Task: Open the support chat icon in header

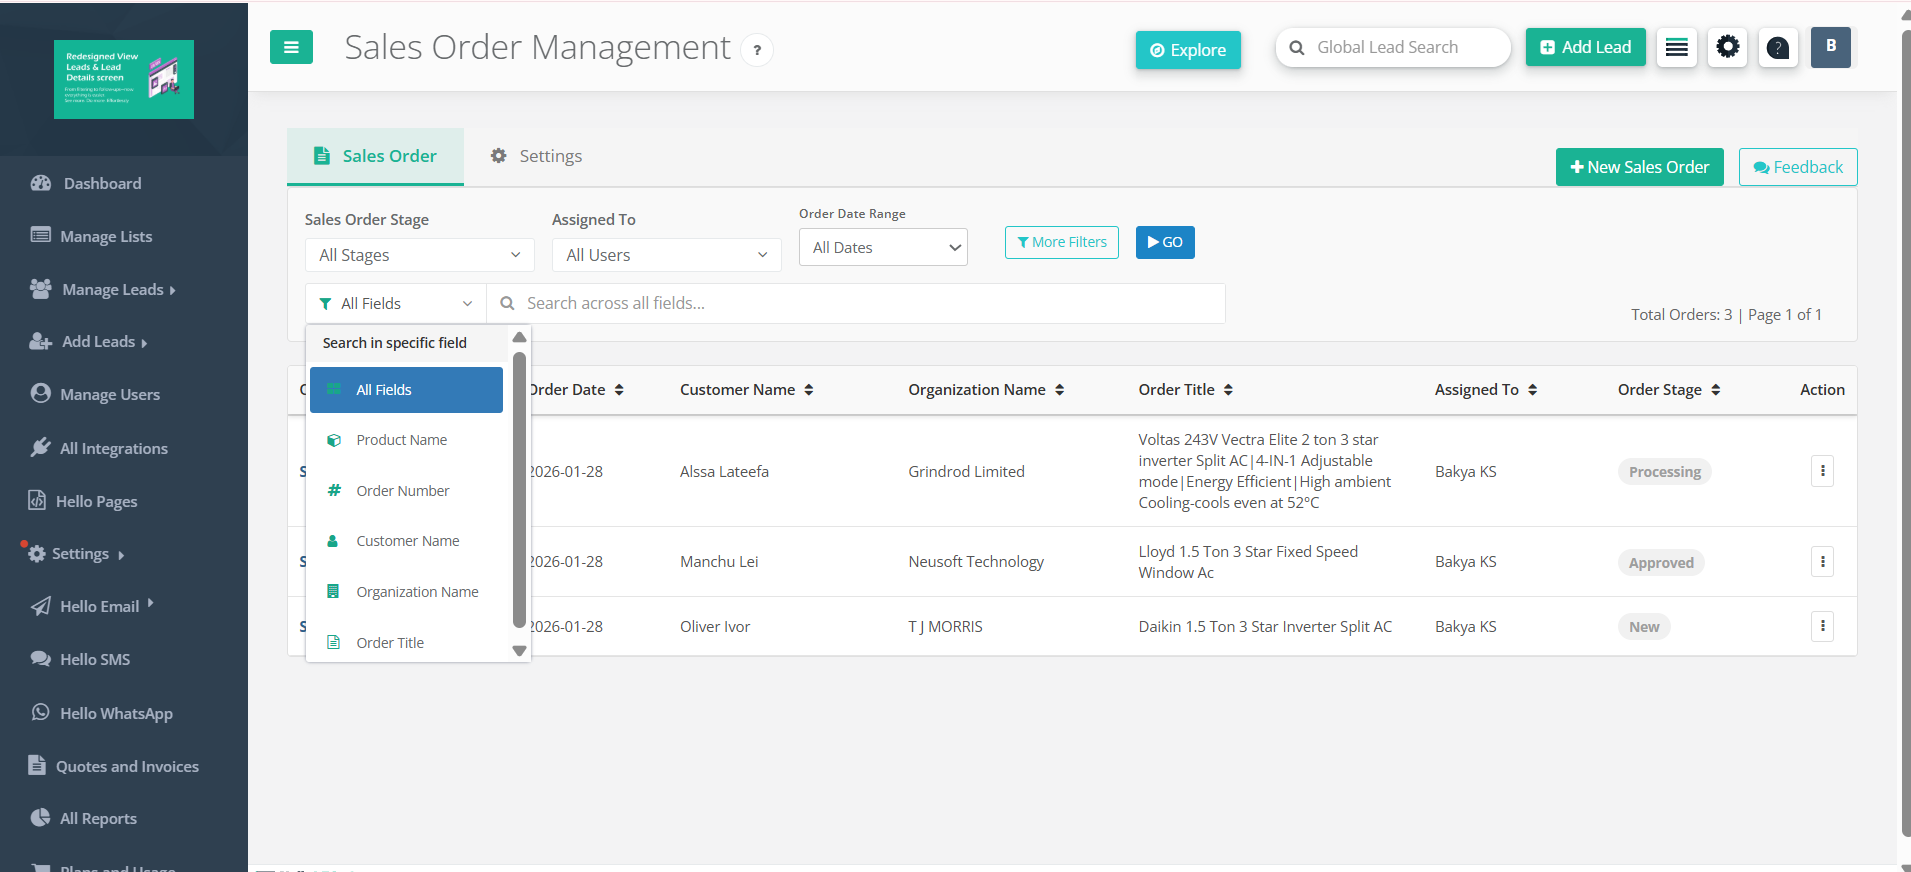Action: (x=1778, y=47)
